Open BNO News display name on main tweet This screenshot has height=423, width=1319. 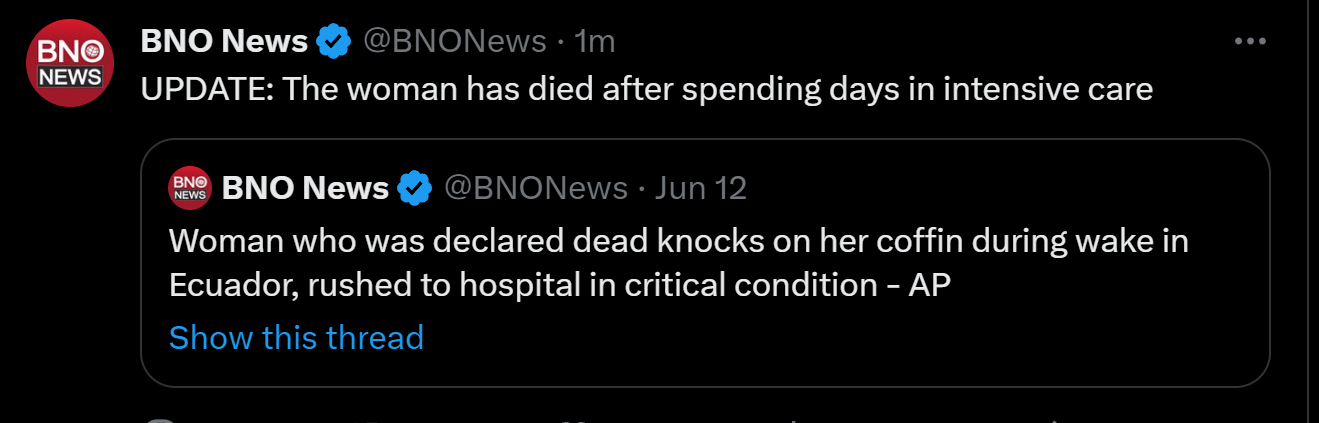(x=224, y=41)
